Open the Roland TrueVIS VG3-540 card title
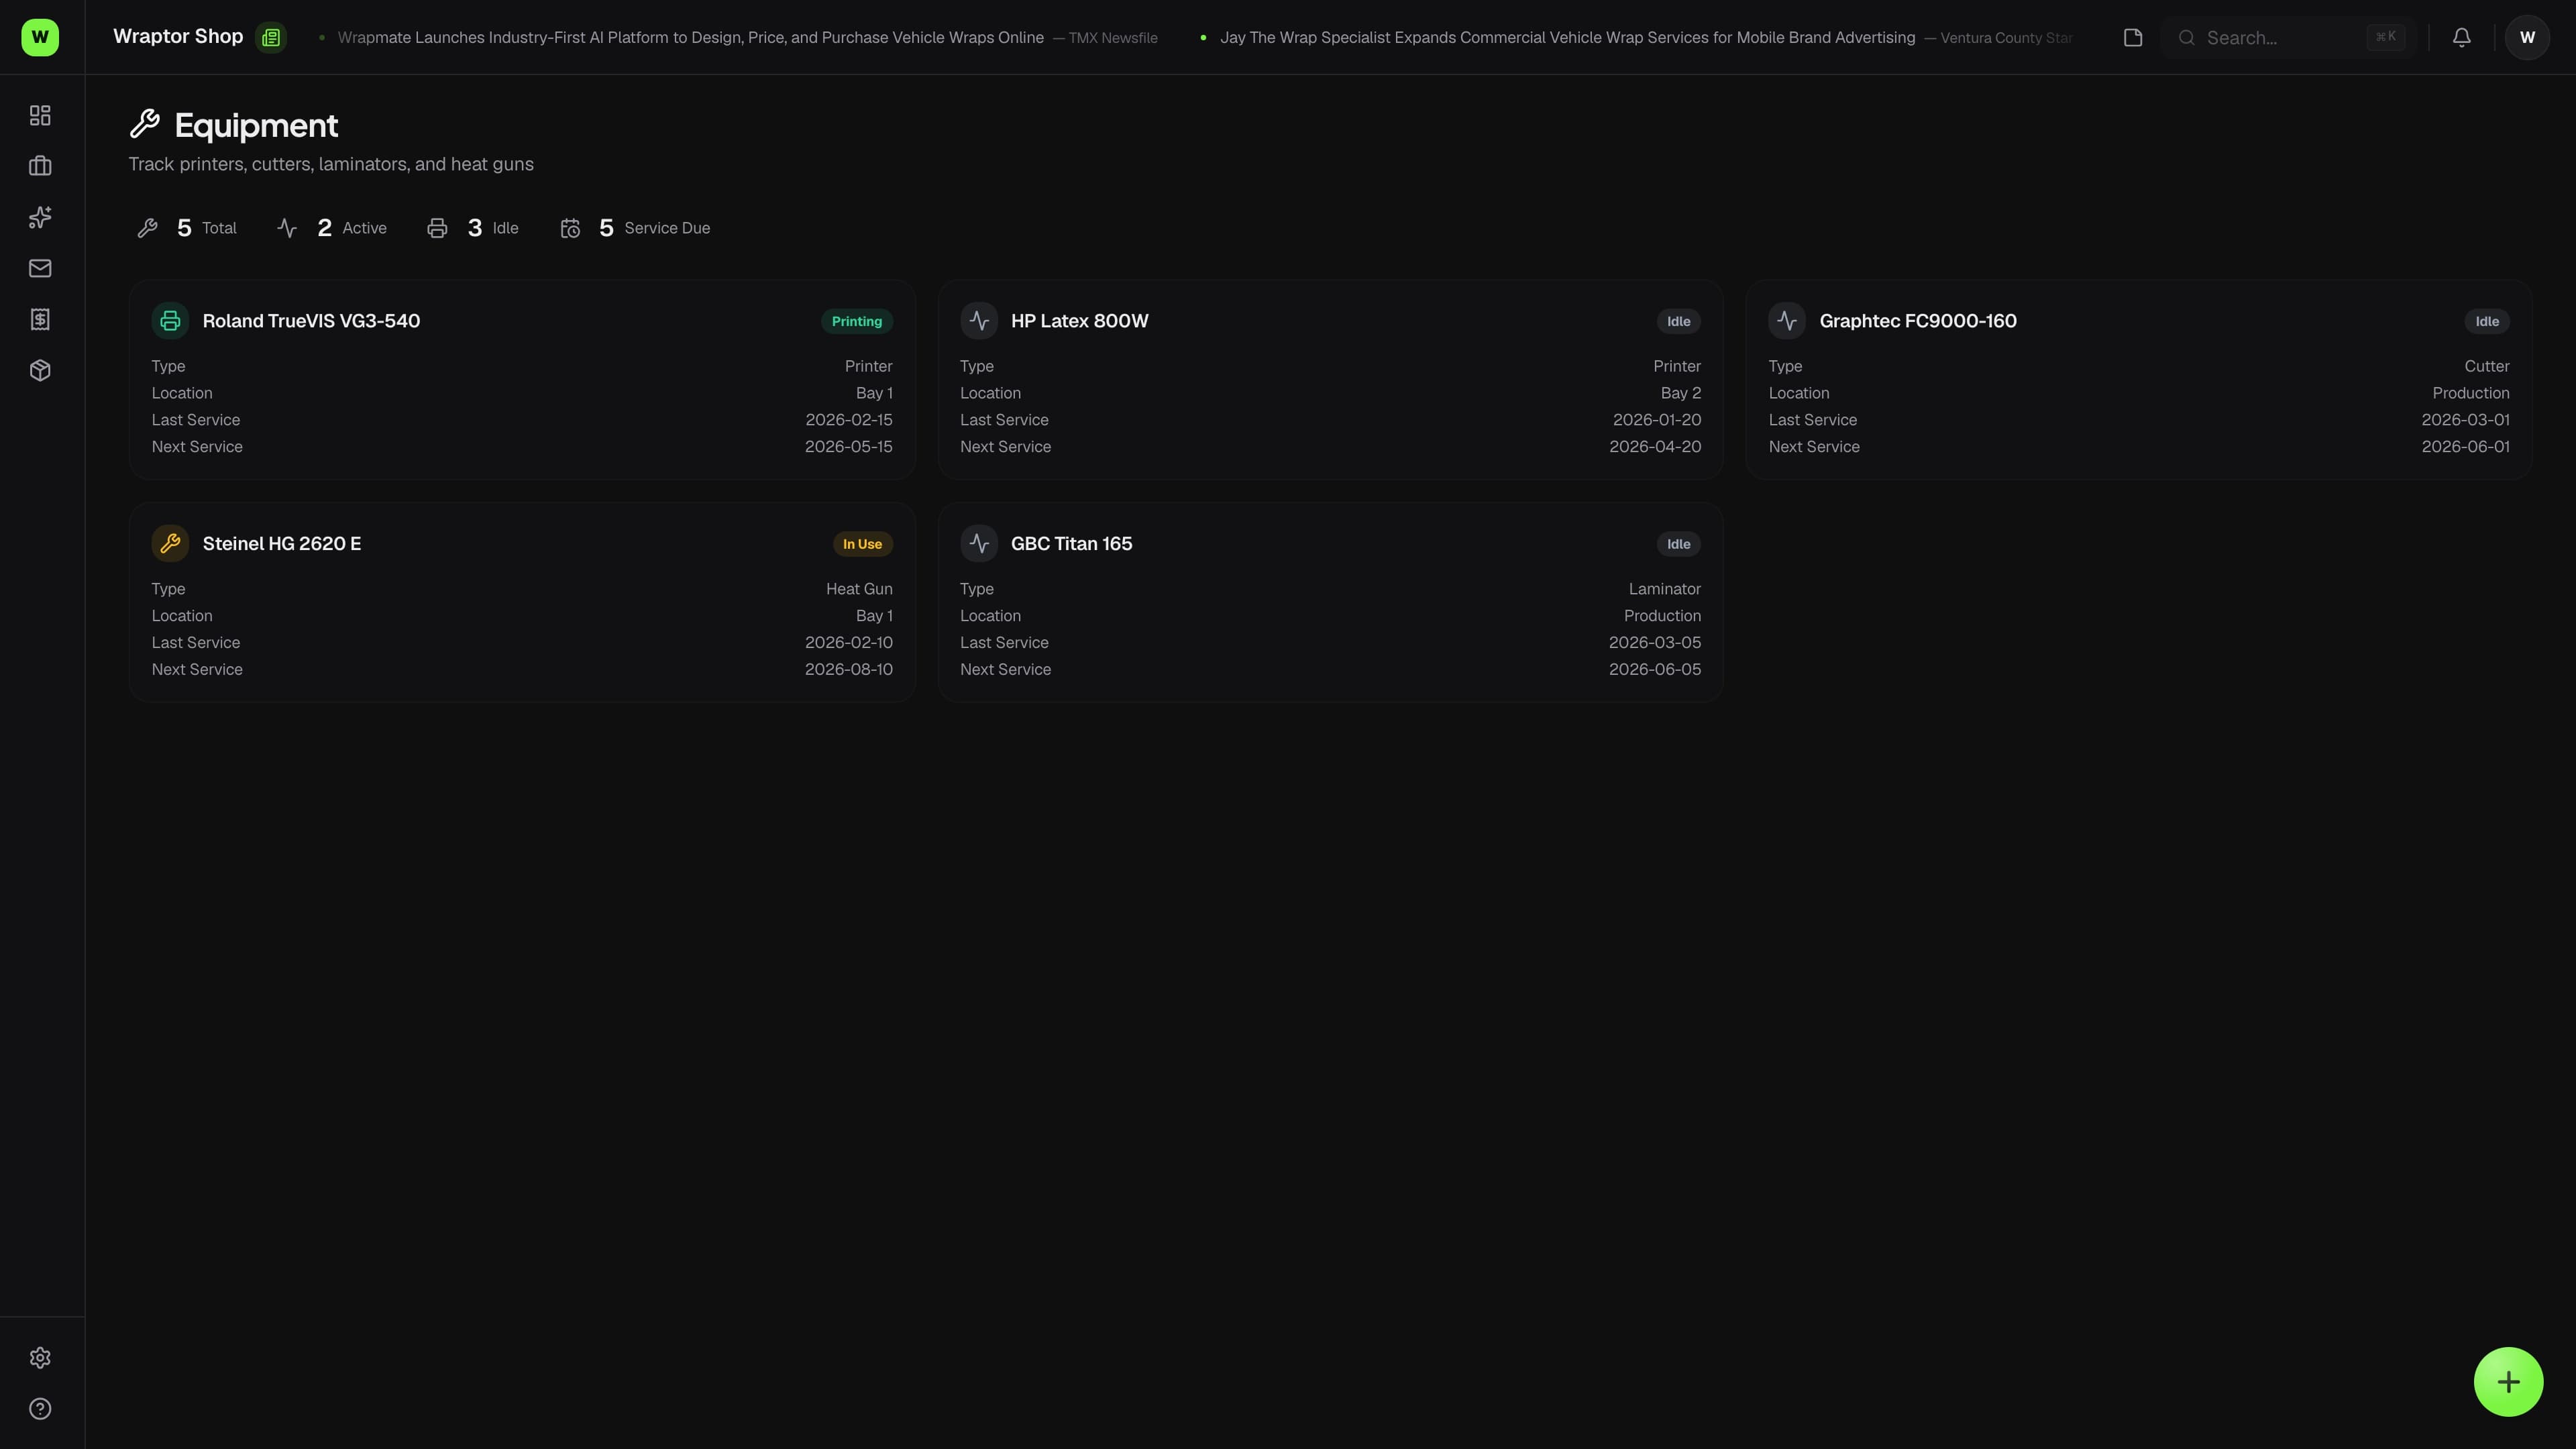This screenshot has width=2576, height=1449. [311, 321]
